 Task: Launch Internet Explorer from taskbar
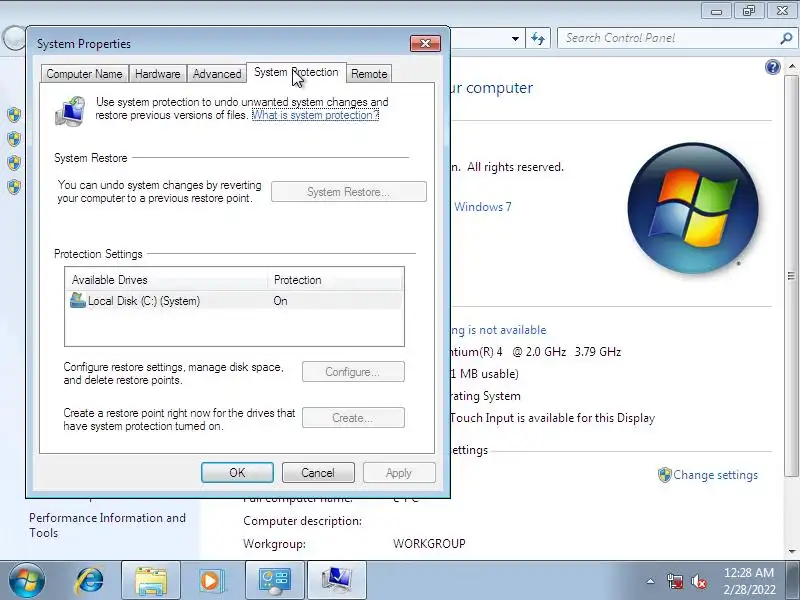coord(89,581)
